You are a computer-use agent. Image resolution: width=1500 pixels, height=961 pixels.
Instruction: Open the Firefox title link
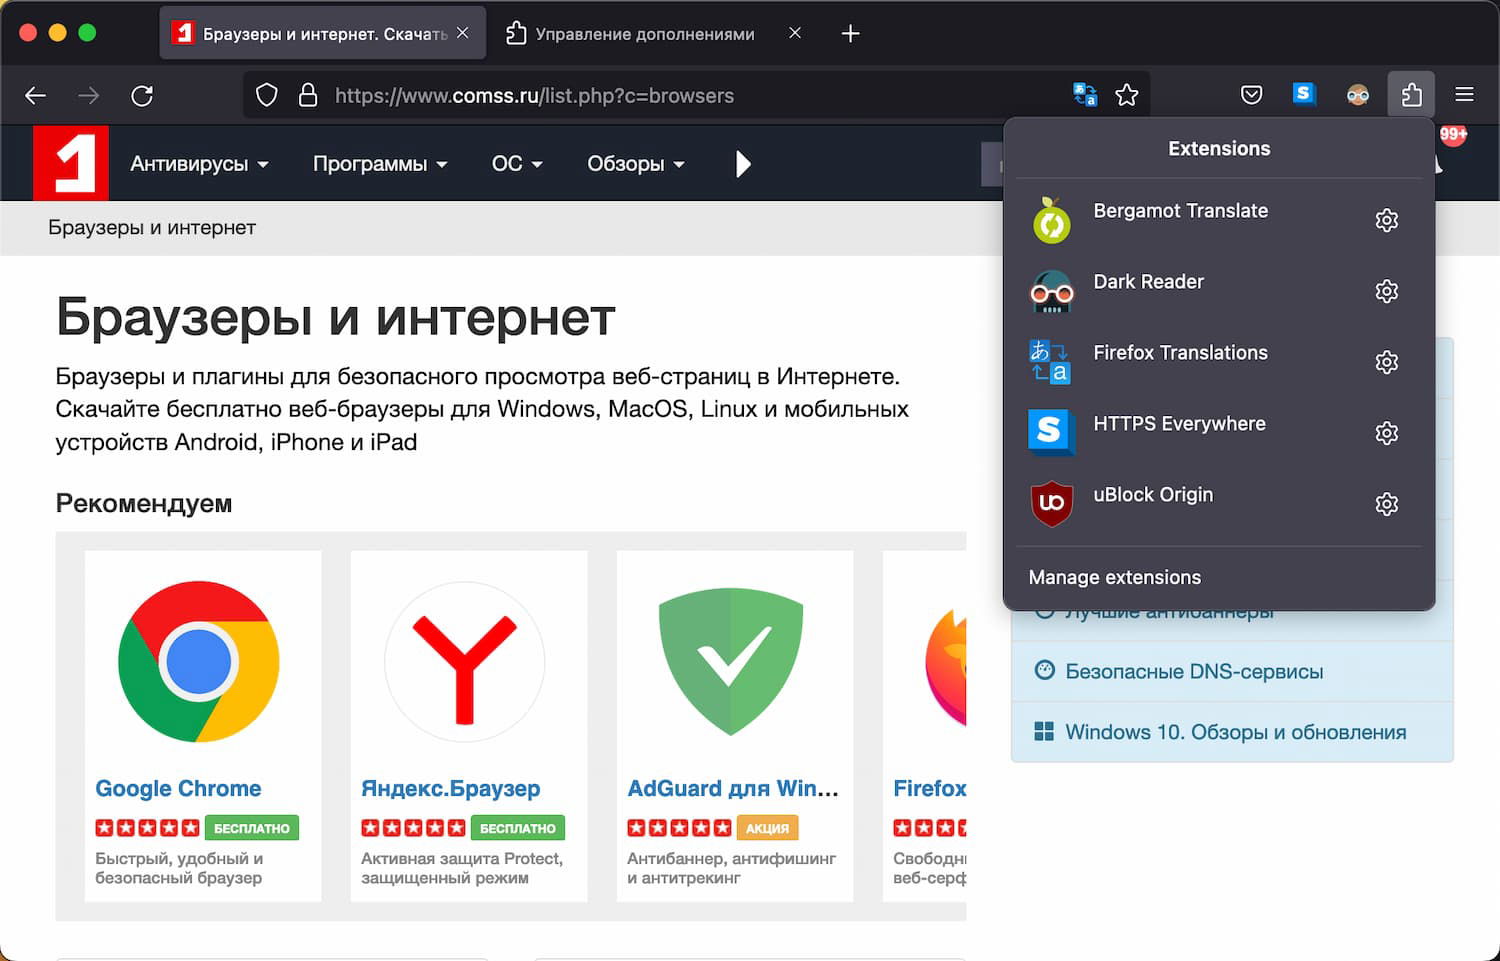coord(929,788)
